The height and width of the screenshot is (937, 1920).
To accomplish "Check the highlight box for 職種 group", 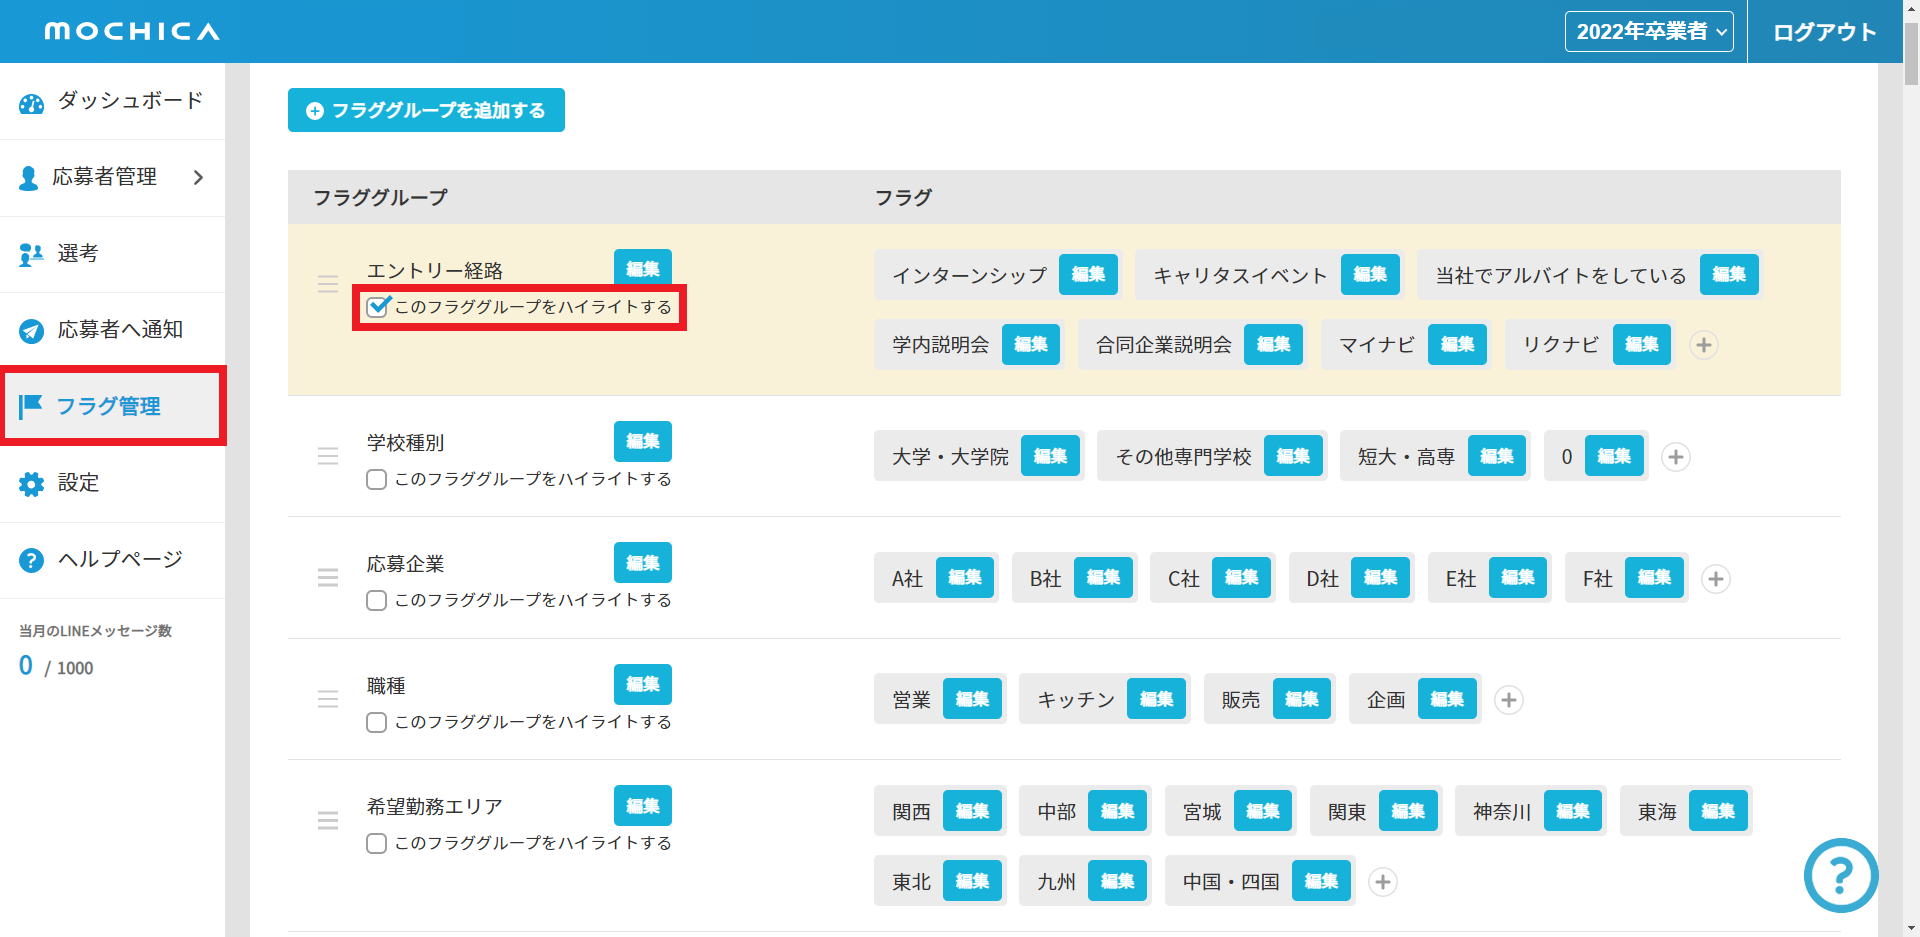I will (x=377, y=723).
